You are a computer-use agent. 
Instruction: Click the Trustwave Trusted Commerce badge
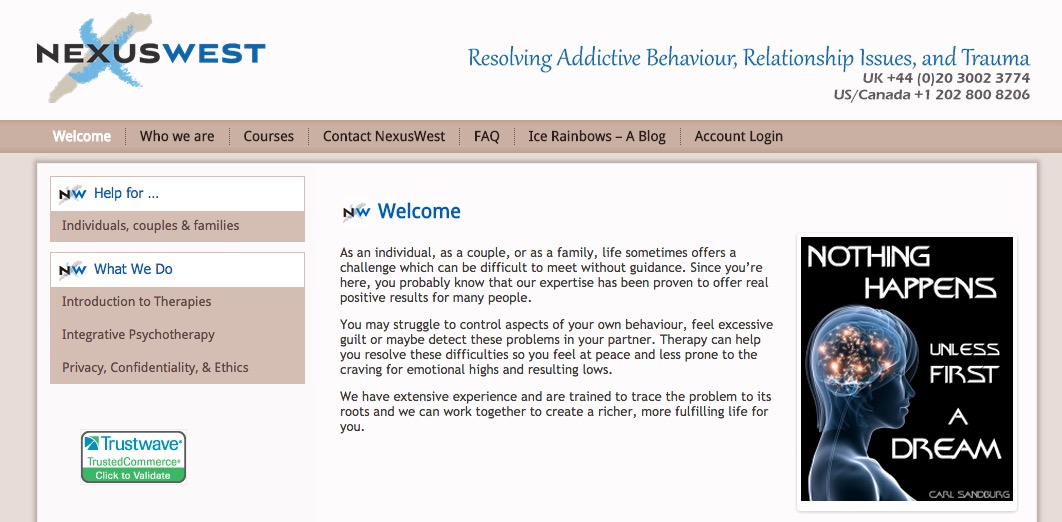tap(133, 457)
